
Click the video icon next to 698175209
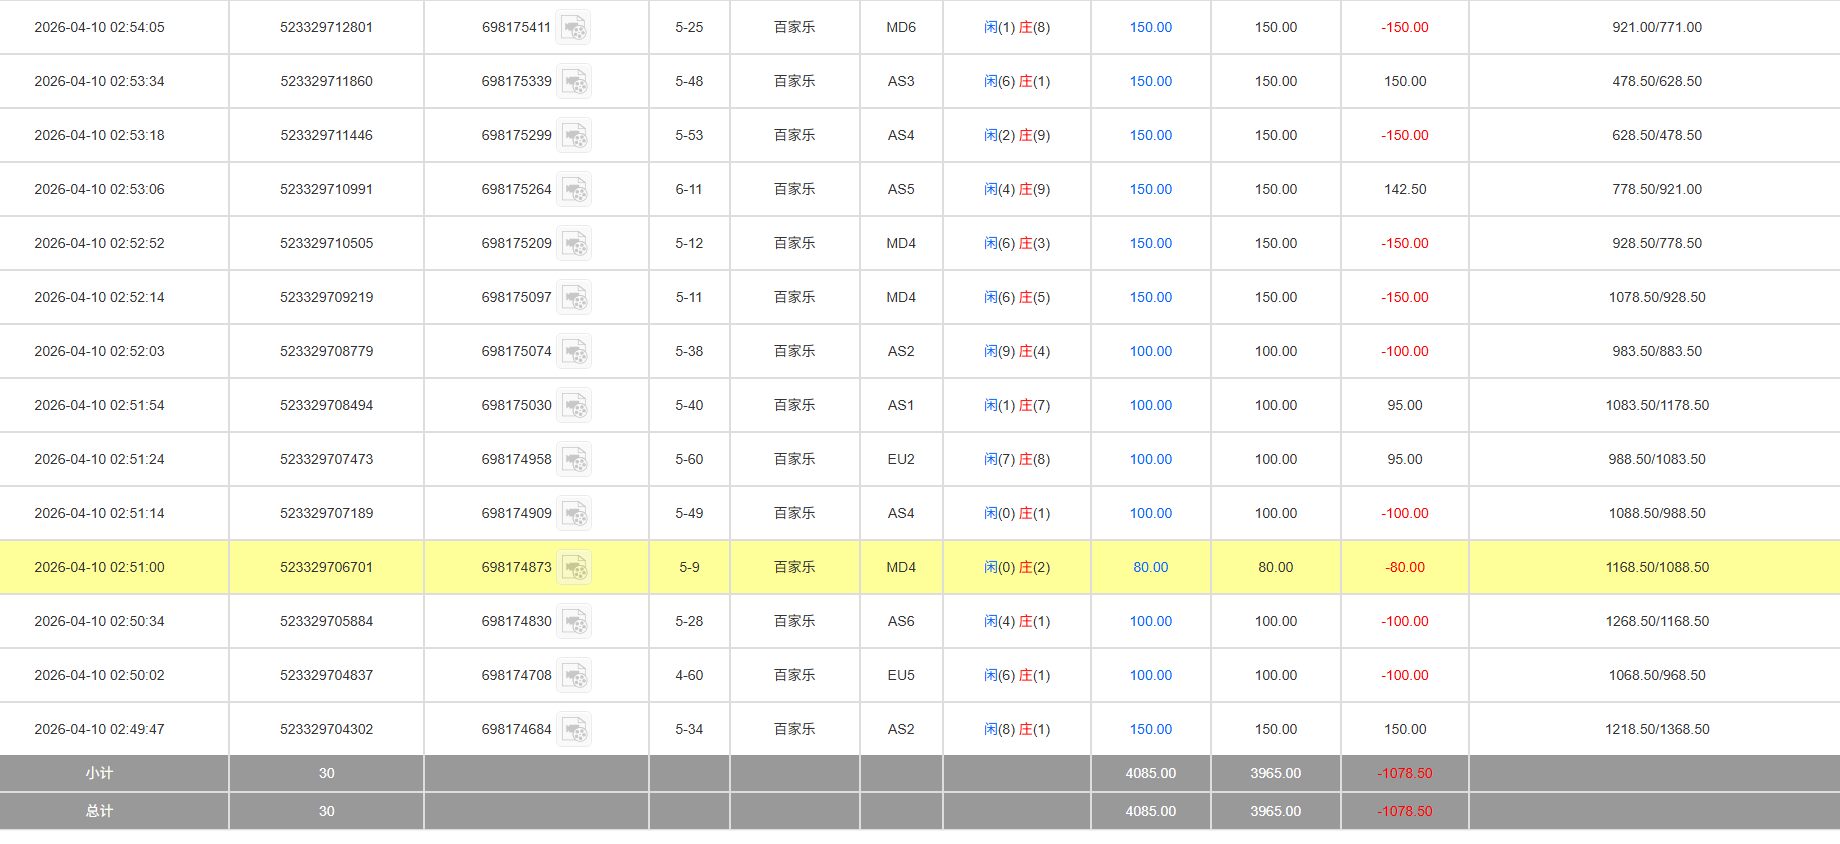coord(574,244)
